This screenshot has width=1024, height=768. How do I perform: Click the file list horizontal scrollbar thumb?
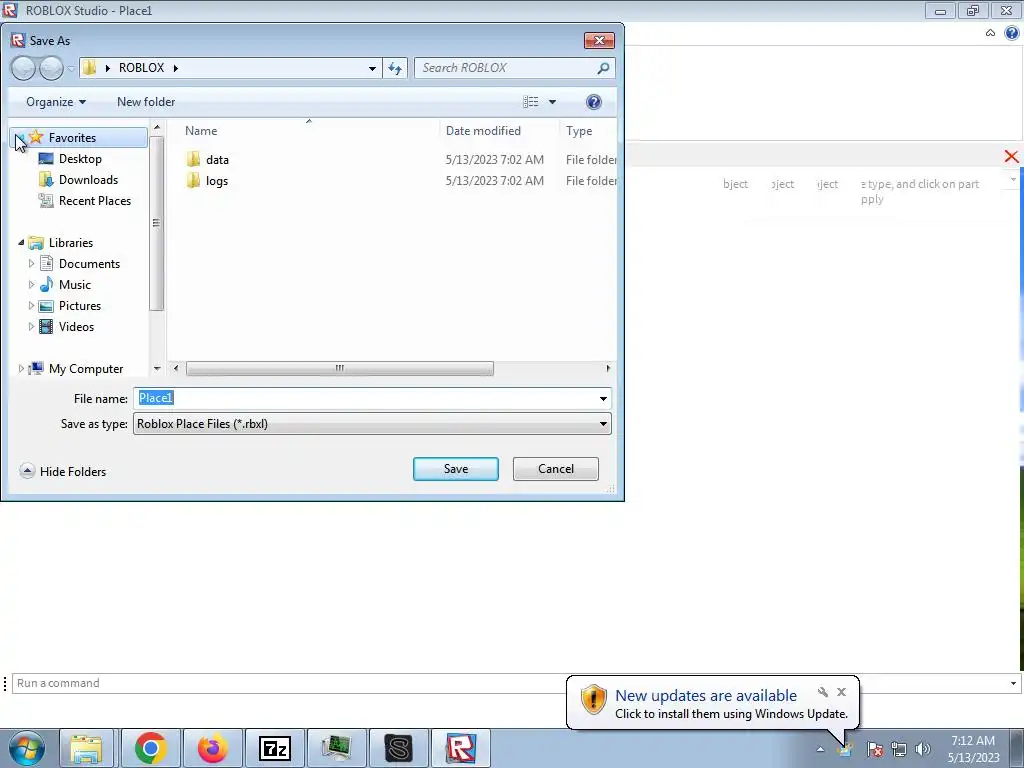click(x=340, y=368)
